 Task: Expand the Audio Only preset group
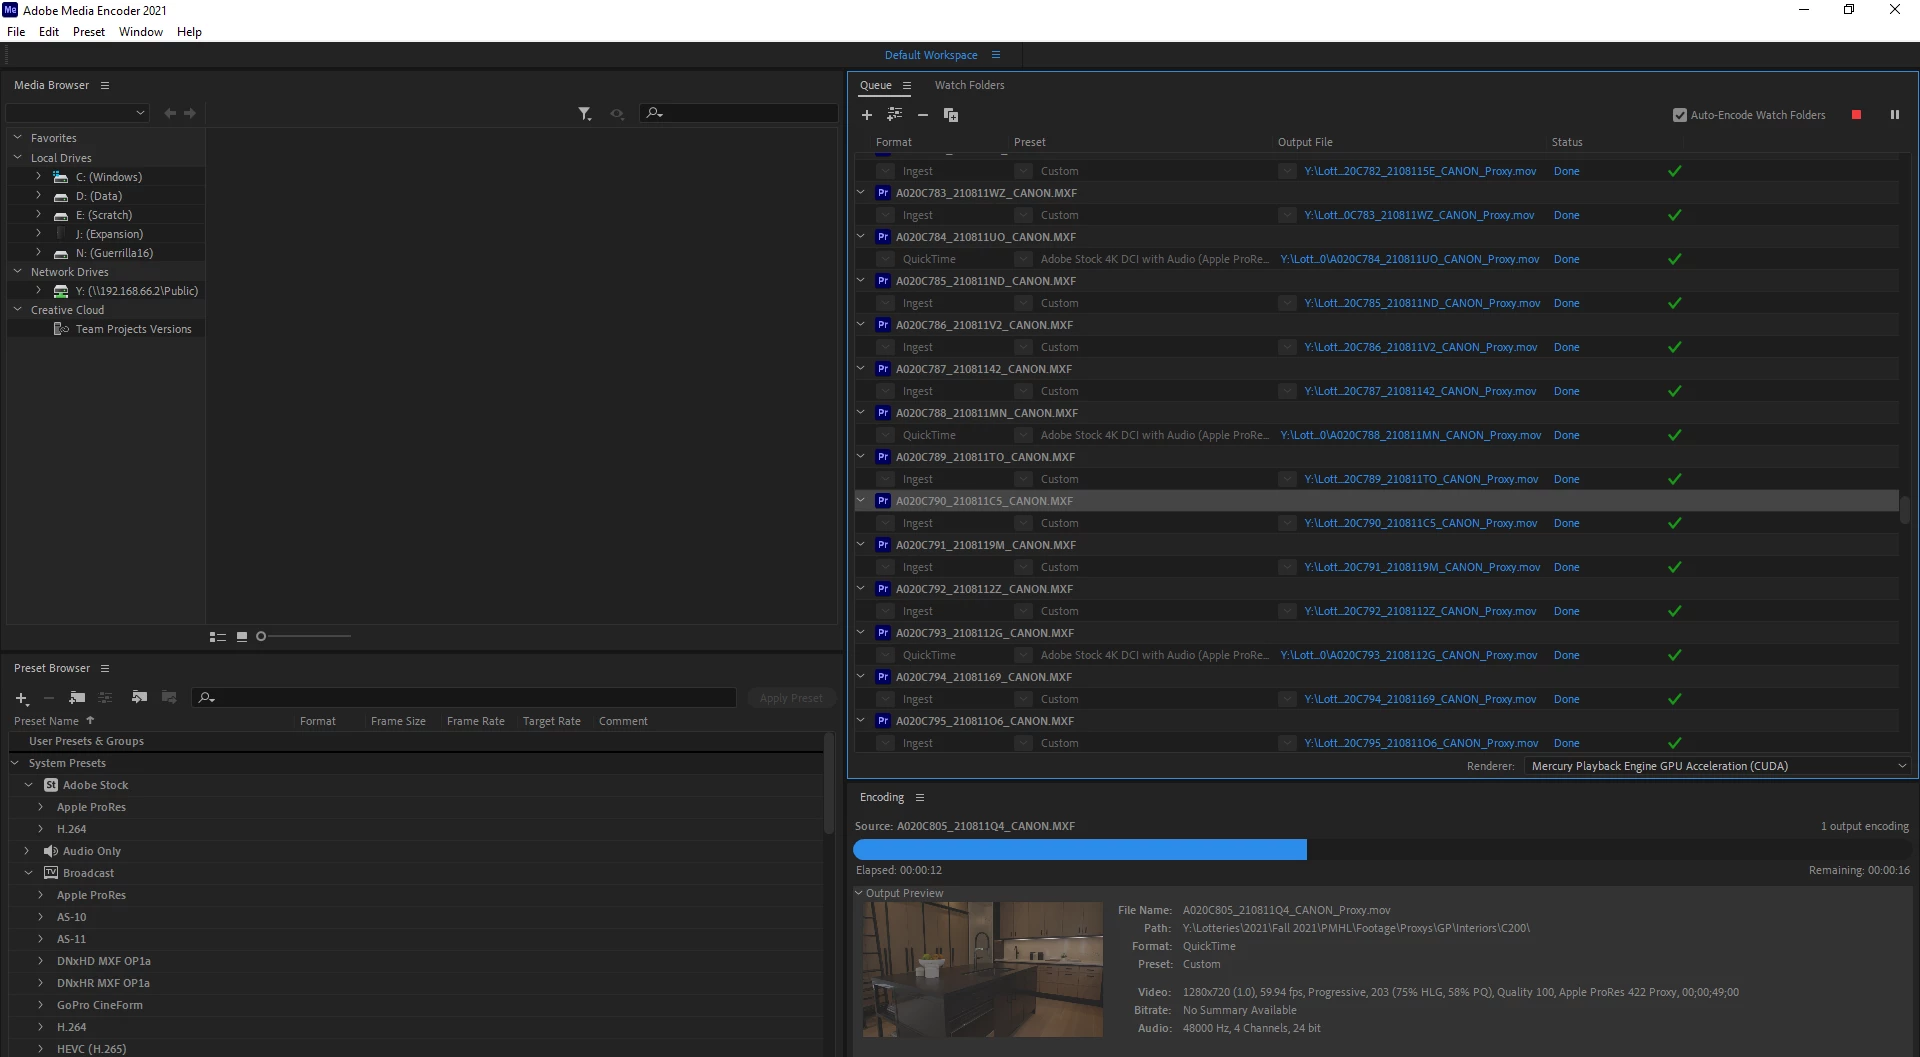pos(27,851)
